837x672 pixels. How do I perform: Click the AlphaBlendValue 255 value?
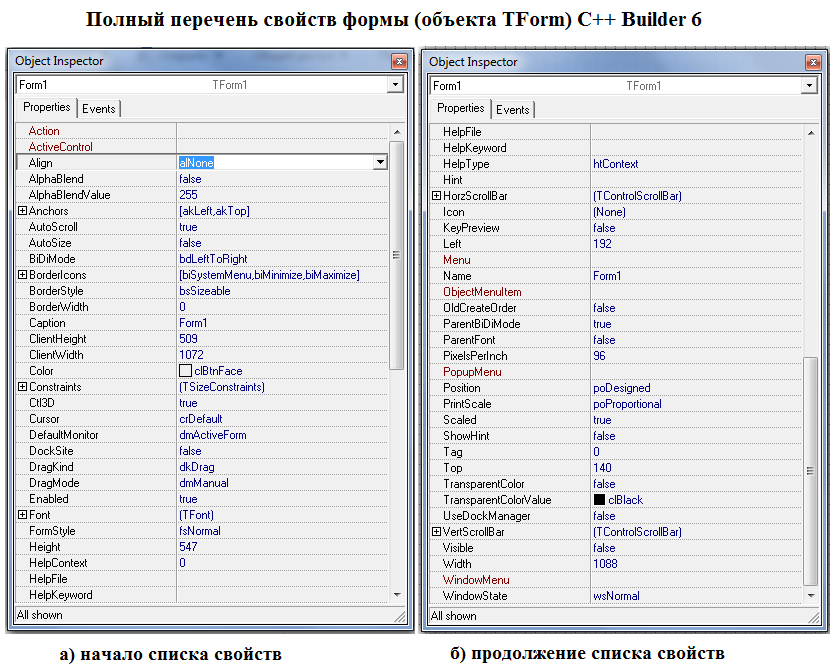pyautogui.click(x=188, y=195)
